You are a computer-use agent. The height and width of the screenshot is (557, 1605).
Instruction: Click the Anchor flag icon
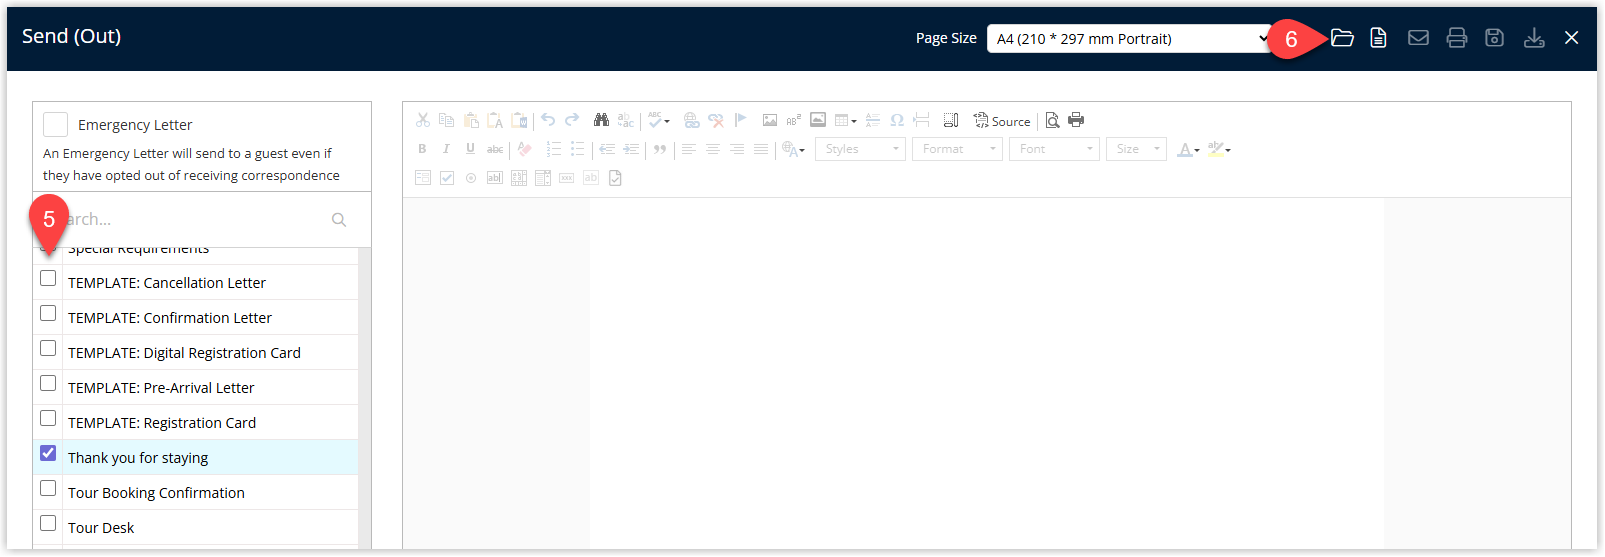tap(740, 120)
